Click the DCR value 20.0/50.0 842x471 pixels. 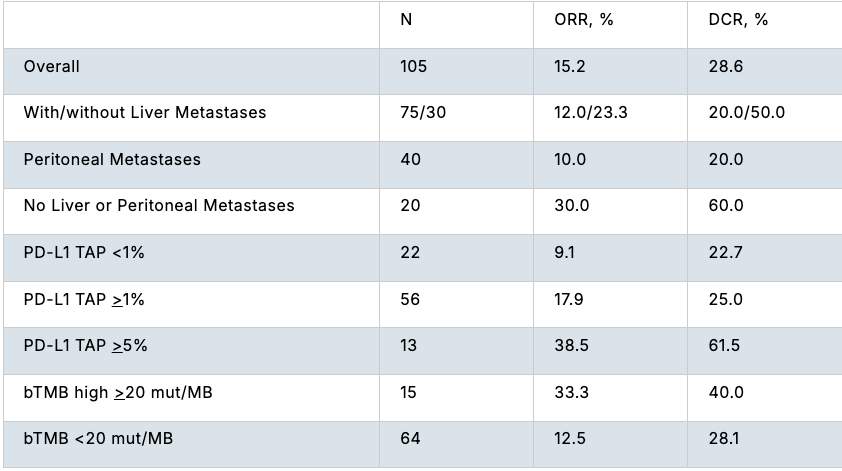[746, 112]
